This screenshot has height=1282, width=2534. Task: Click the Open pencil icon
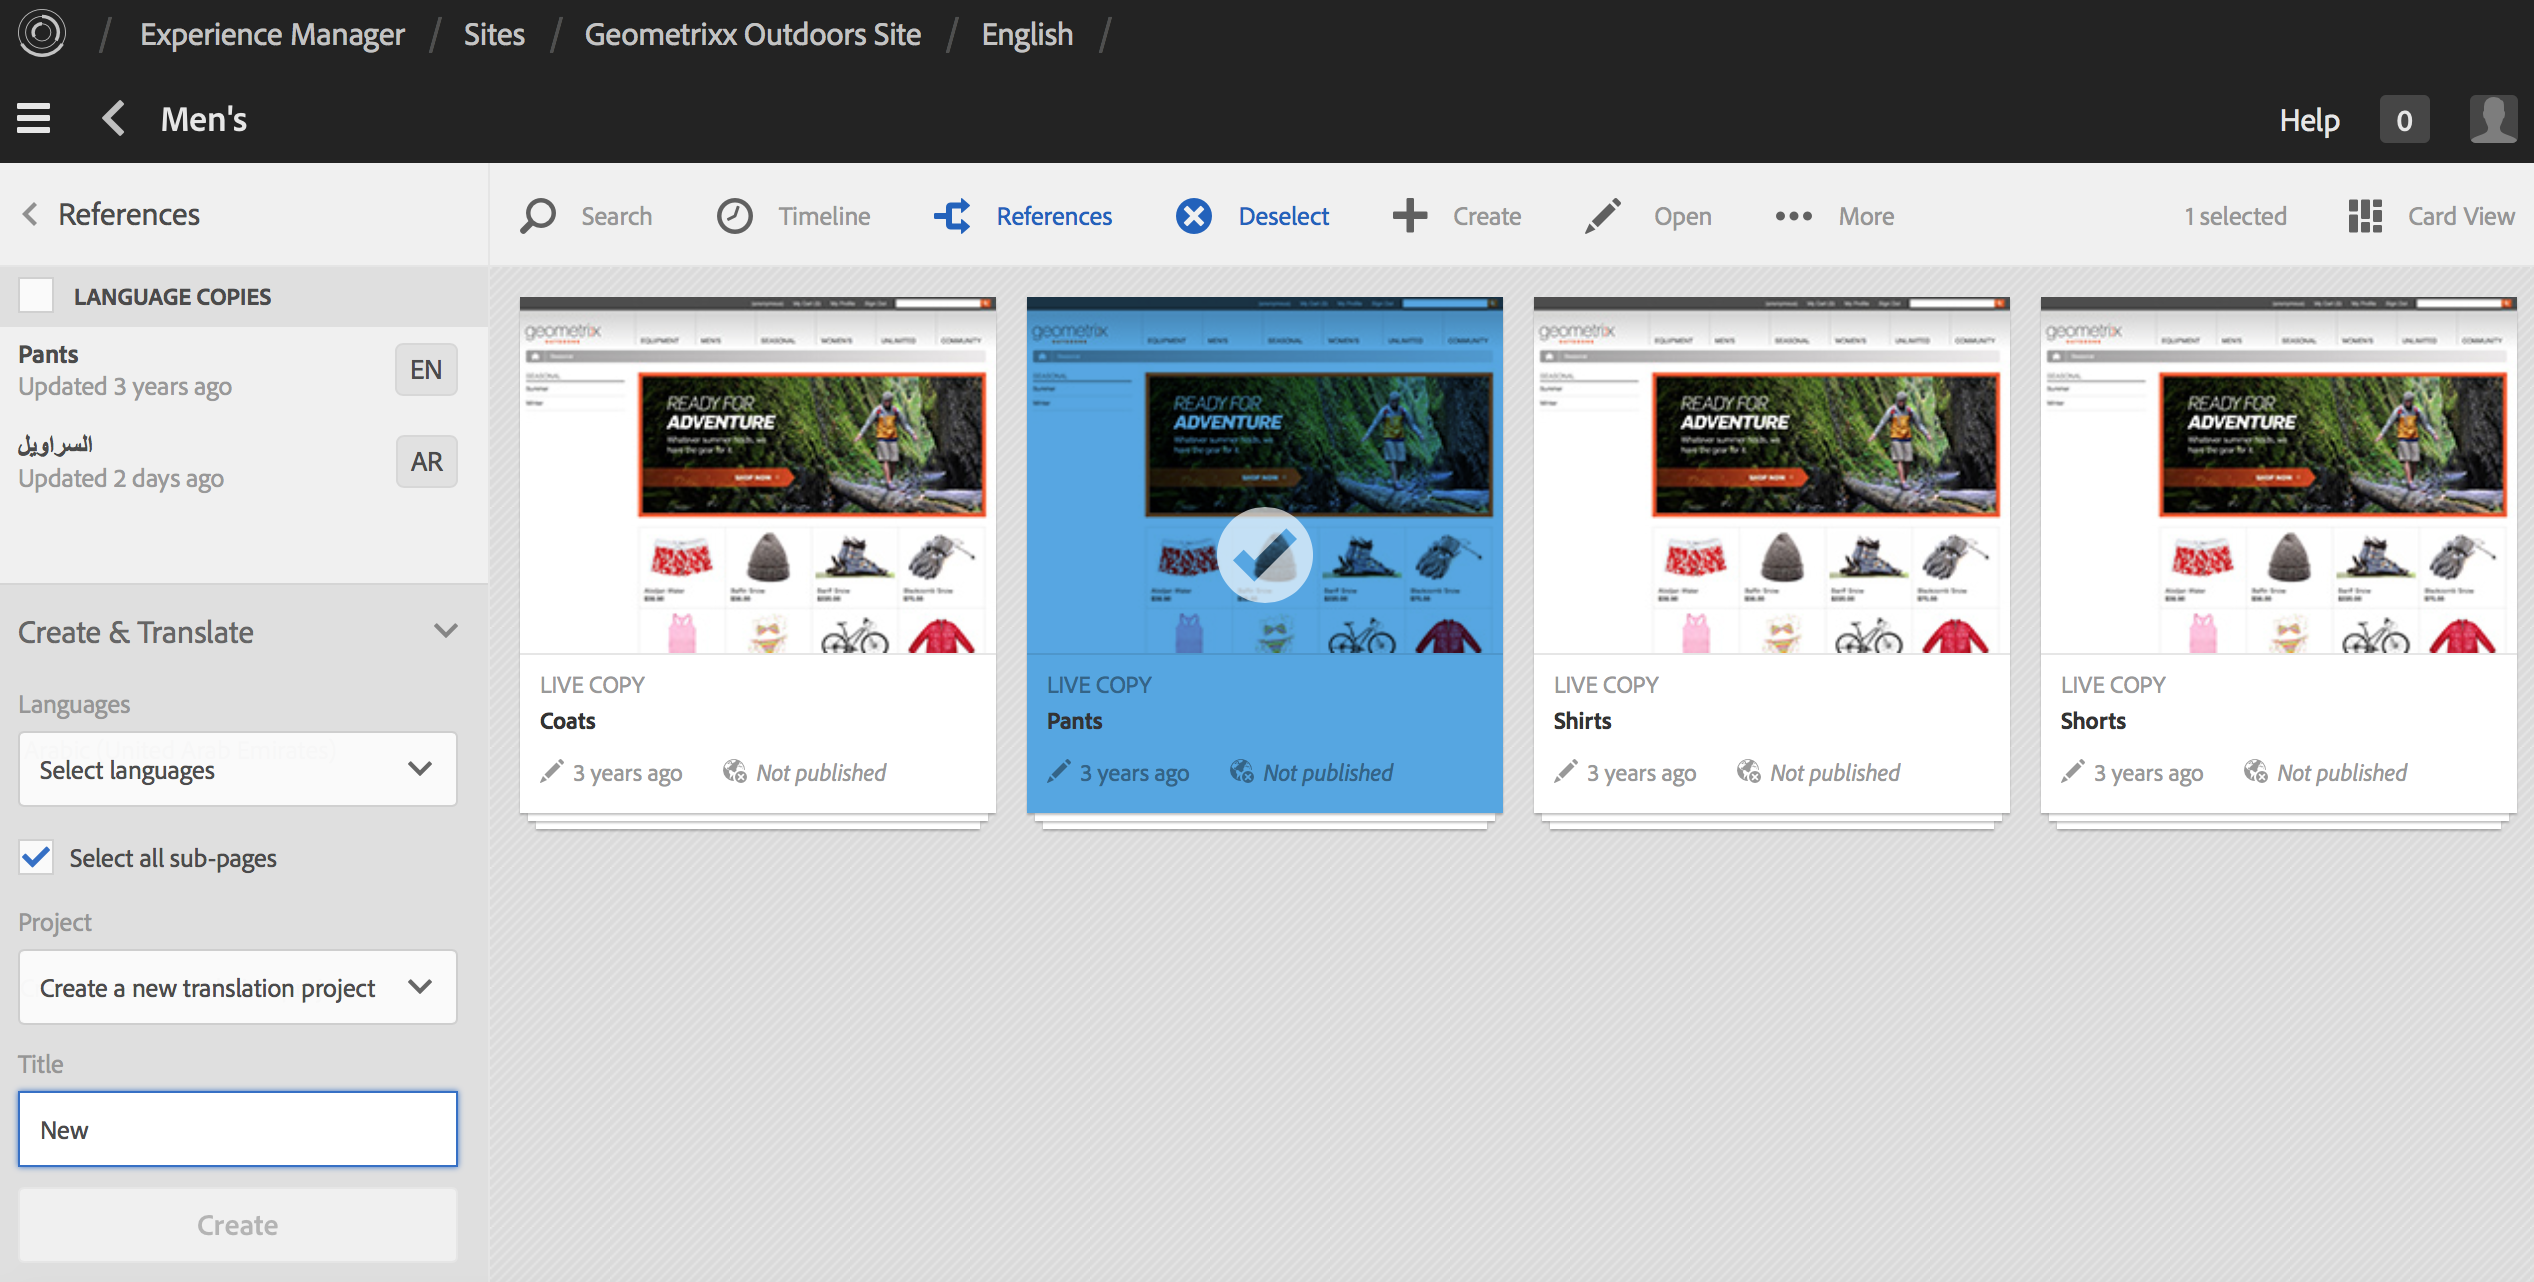click(1602, 216)
